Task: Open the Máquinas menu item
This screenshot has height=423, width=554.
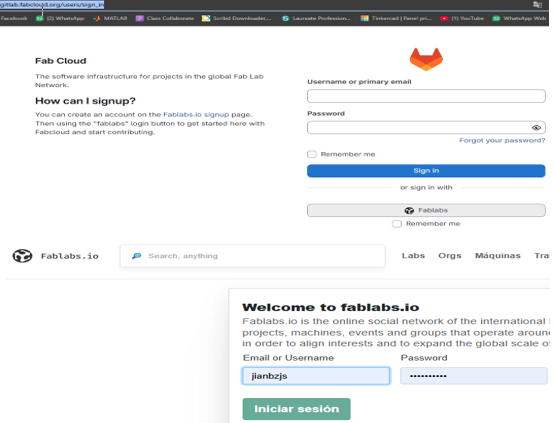Action: pos(497,255)
